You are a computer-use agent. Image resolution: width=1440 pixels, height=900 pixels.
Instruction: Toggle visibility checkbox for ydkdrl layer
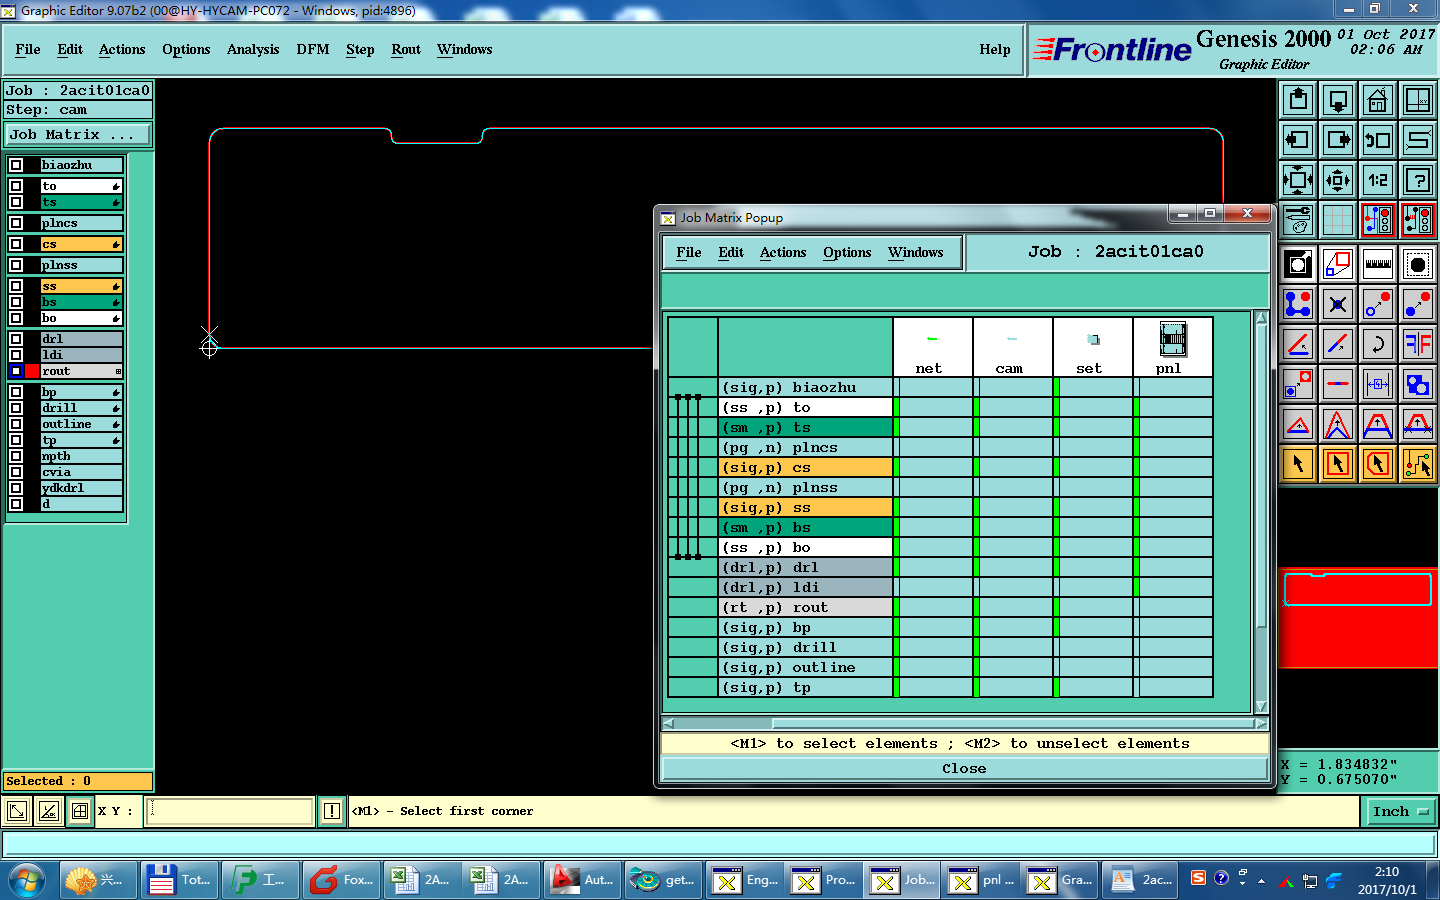click(x=16, y=488)
